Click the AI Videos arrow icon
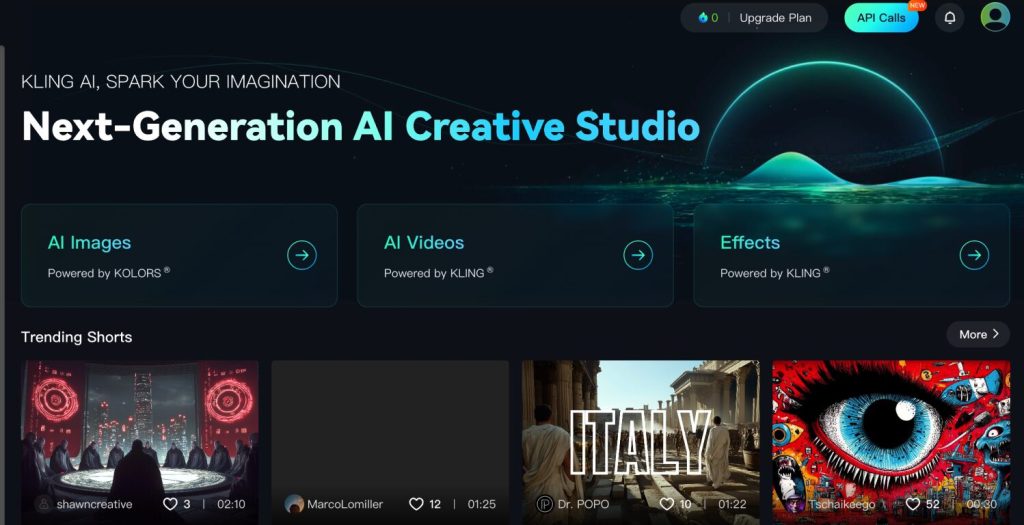The image size is (1024, 525). tap(638, 255)
